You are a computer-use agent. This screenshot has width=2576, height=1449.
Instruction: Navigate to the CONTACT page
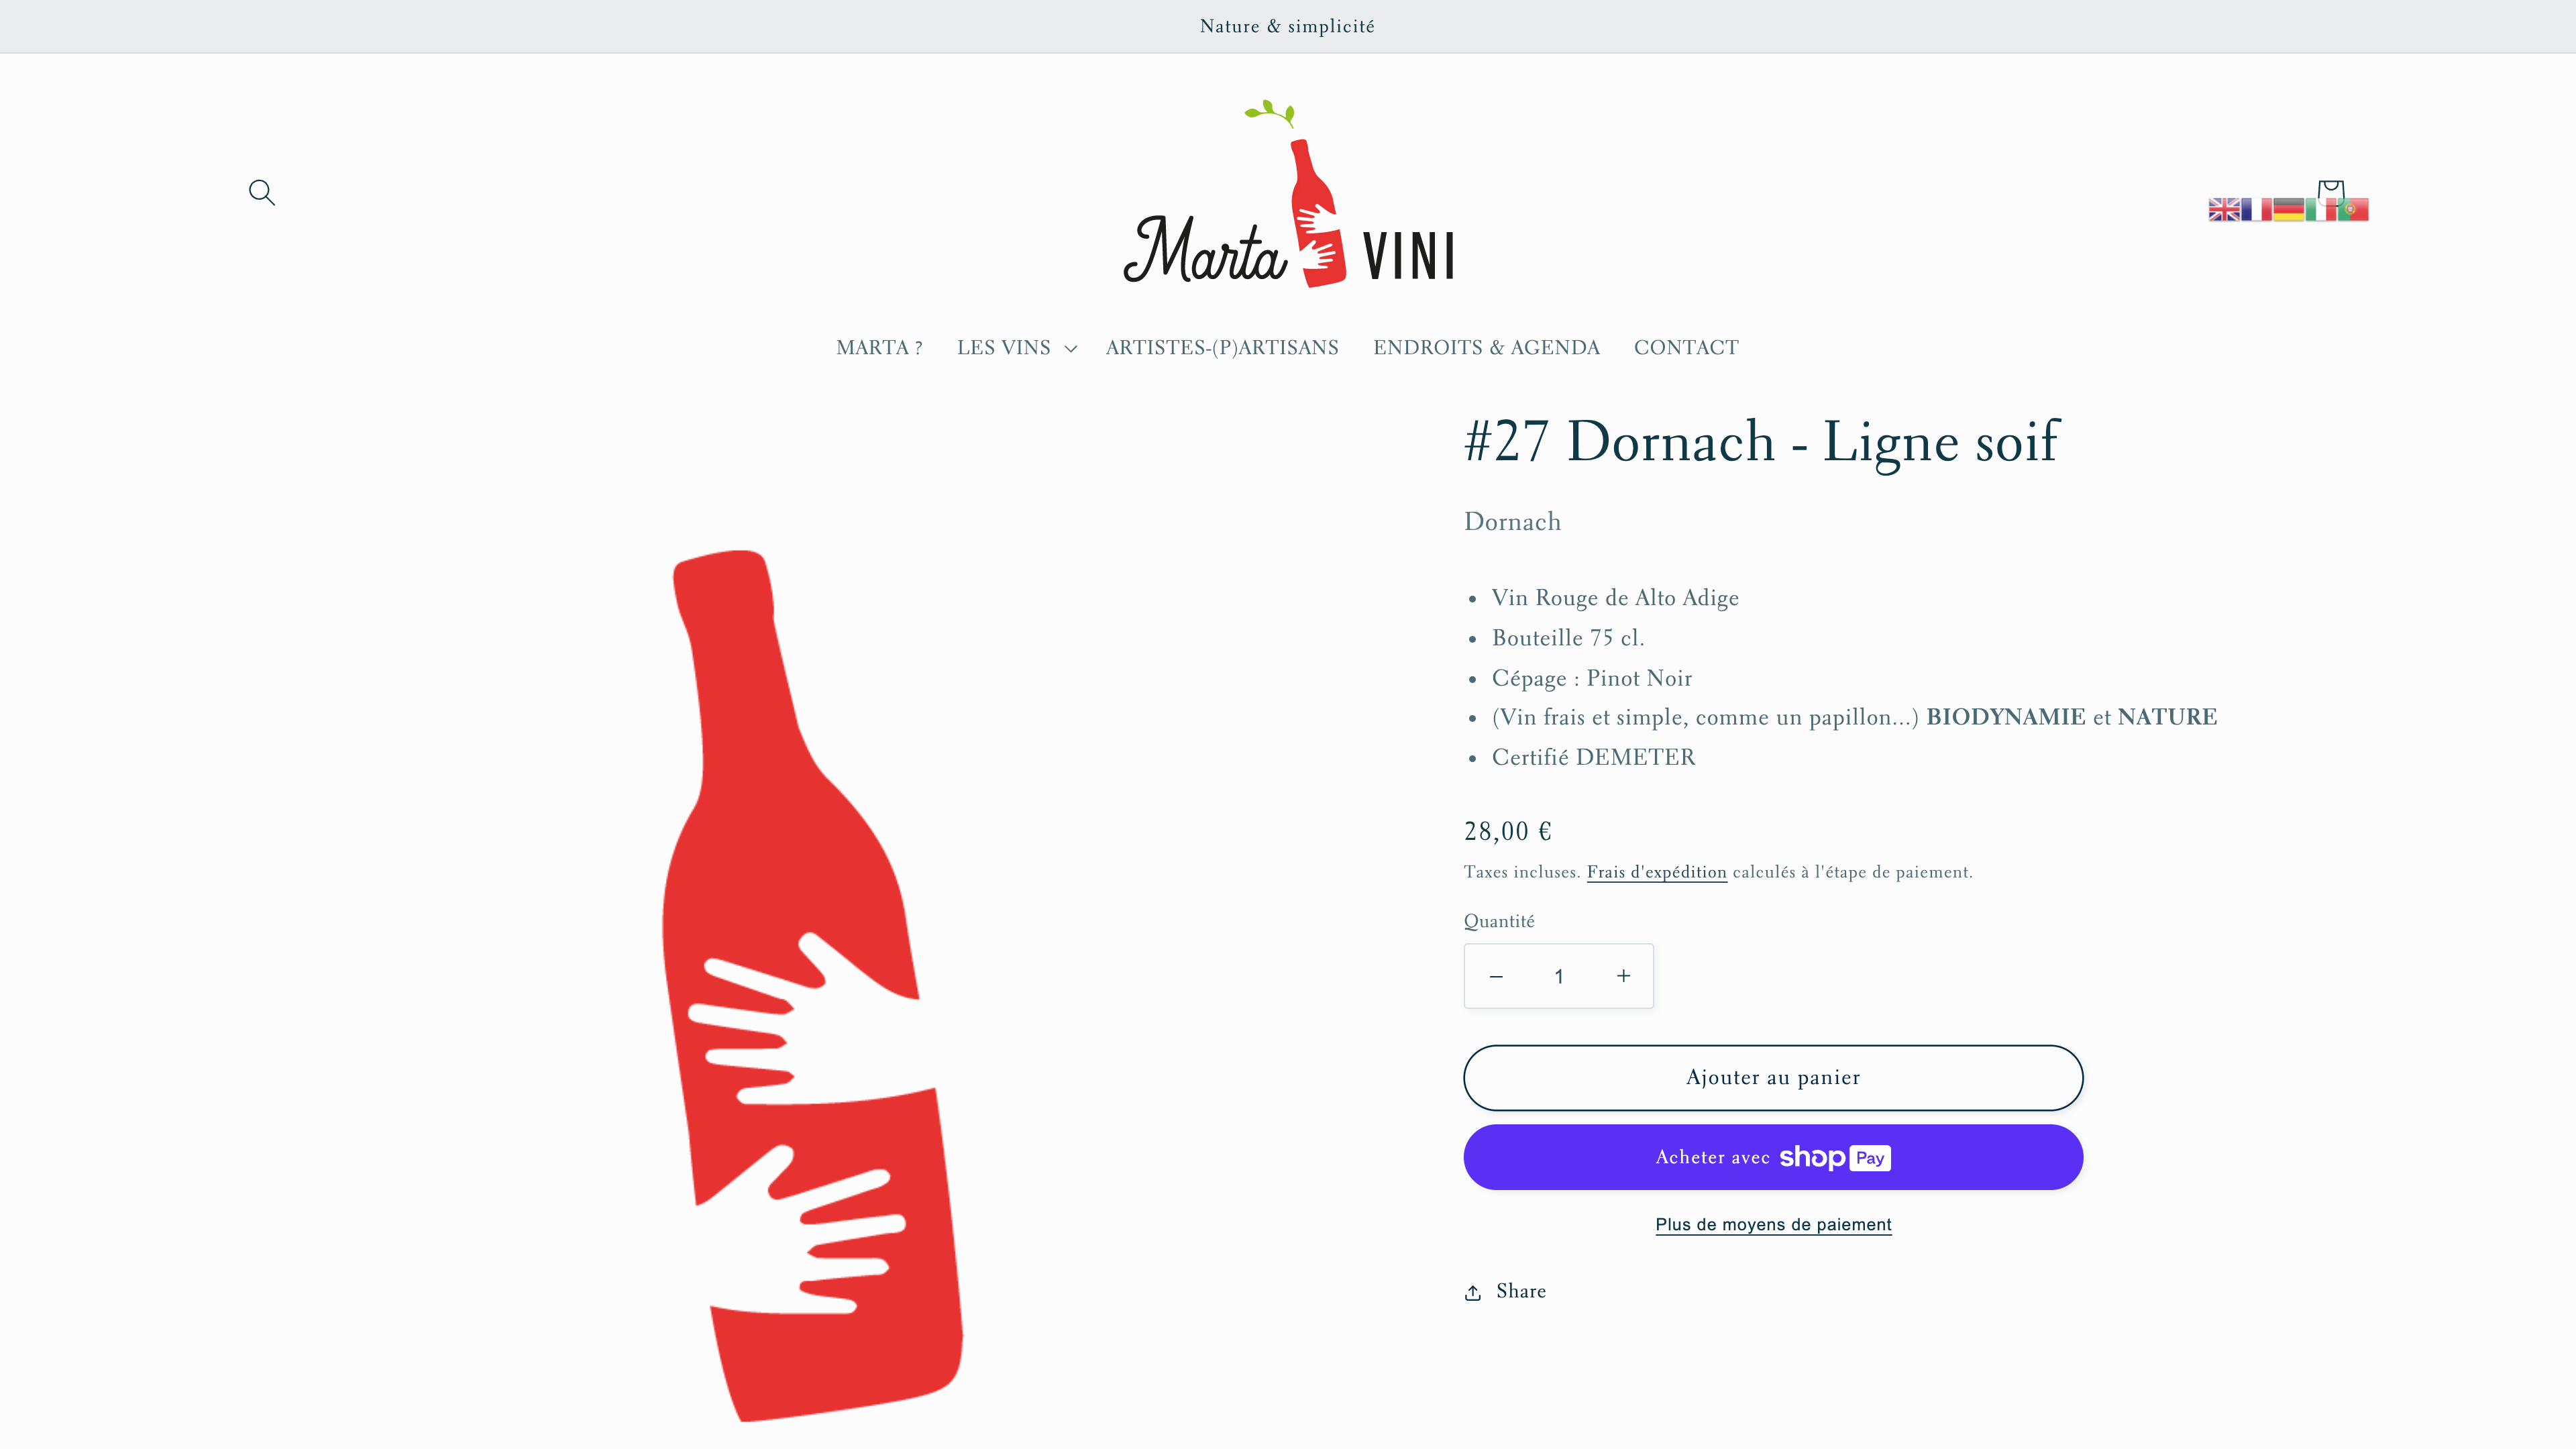pyautogui.click(x=1686, y=347)
